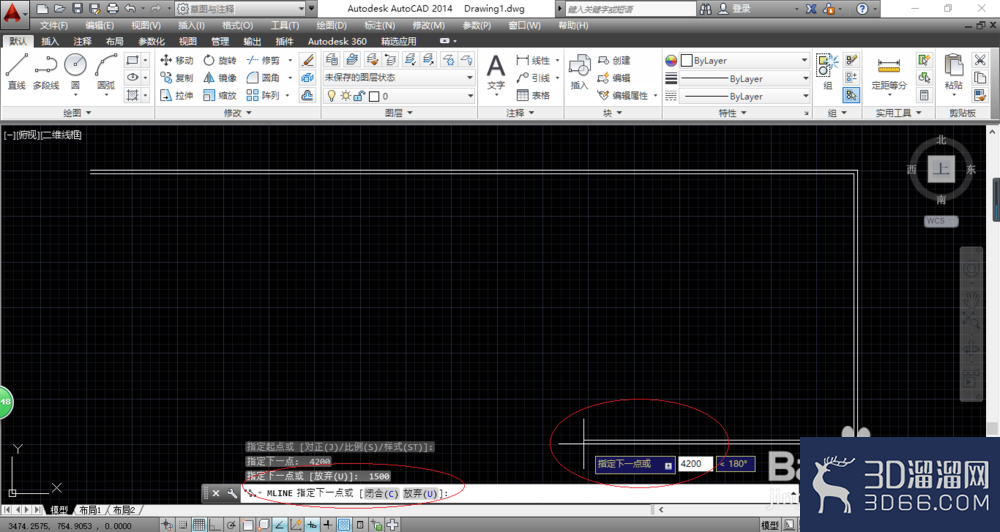Toggle Object Snap in status bar

247,525
